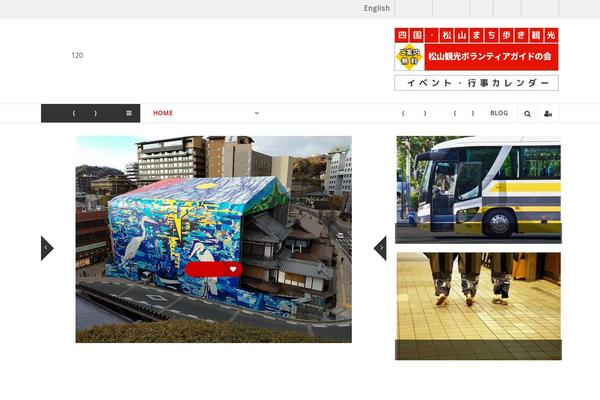Open 松山観光ボランティアガイドの会 banner

(491, 57)
